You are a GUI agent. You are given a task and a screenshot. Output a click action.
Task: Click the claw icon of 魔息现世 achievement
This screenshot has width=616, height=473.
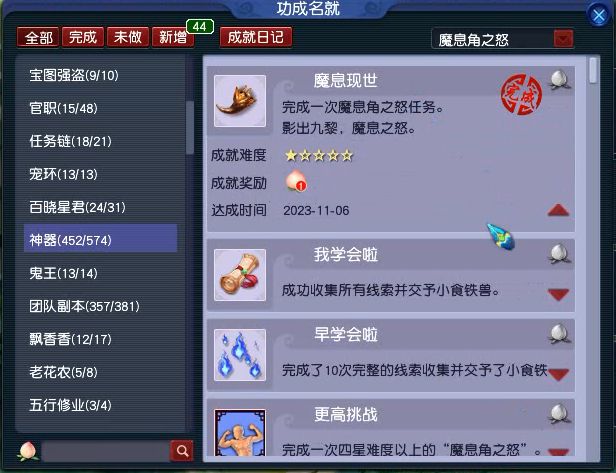click(240, 101)
